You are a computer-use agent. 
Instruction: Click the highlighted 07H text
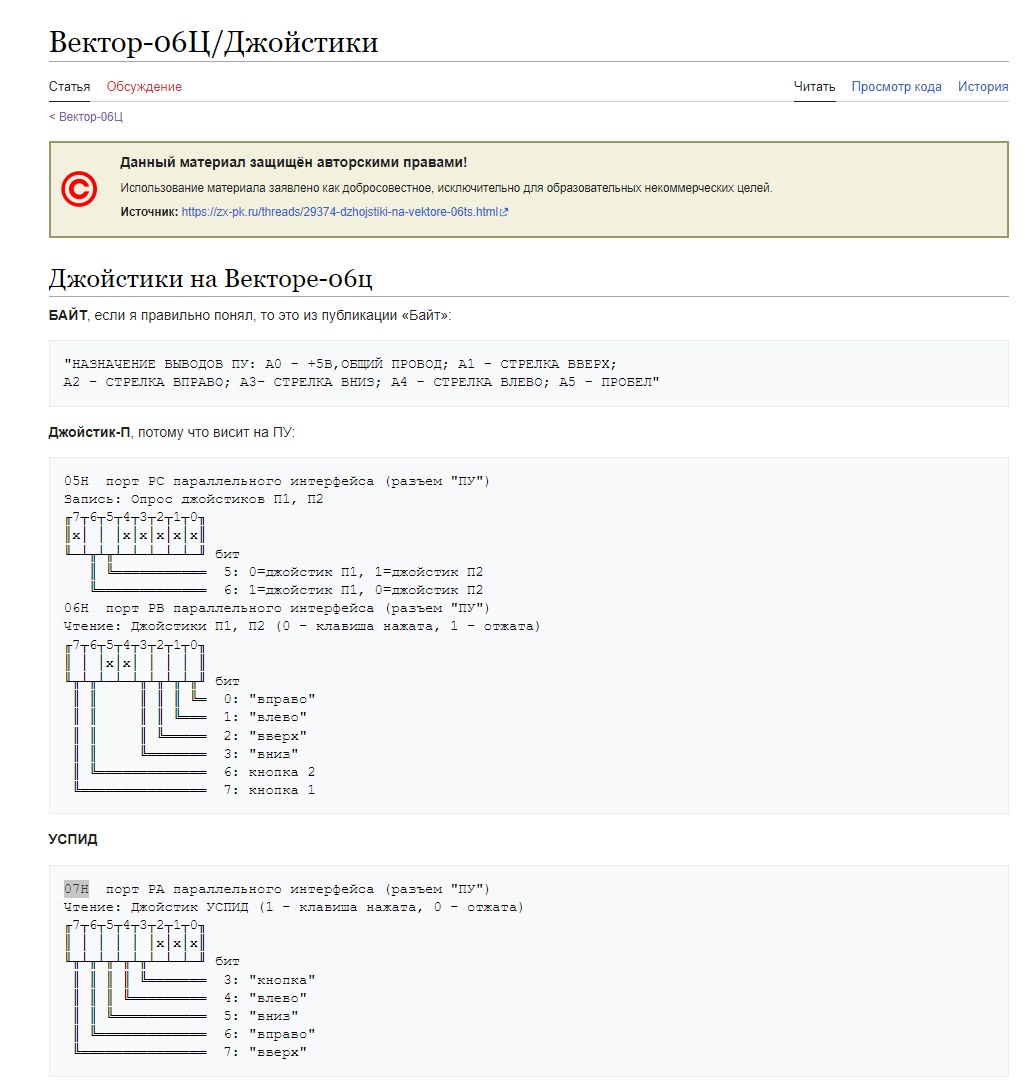click(76, 889)
